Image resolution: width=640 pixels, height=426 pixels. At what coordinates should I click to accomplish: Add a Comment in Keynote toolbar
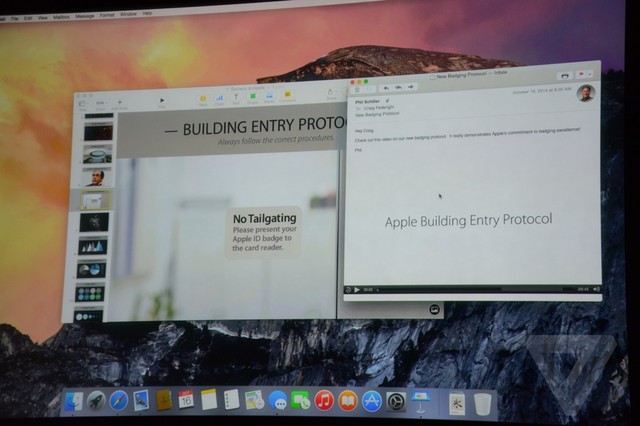click(287, 95)
